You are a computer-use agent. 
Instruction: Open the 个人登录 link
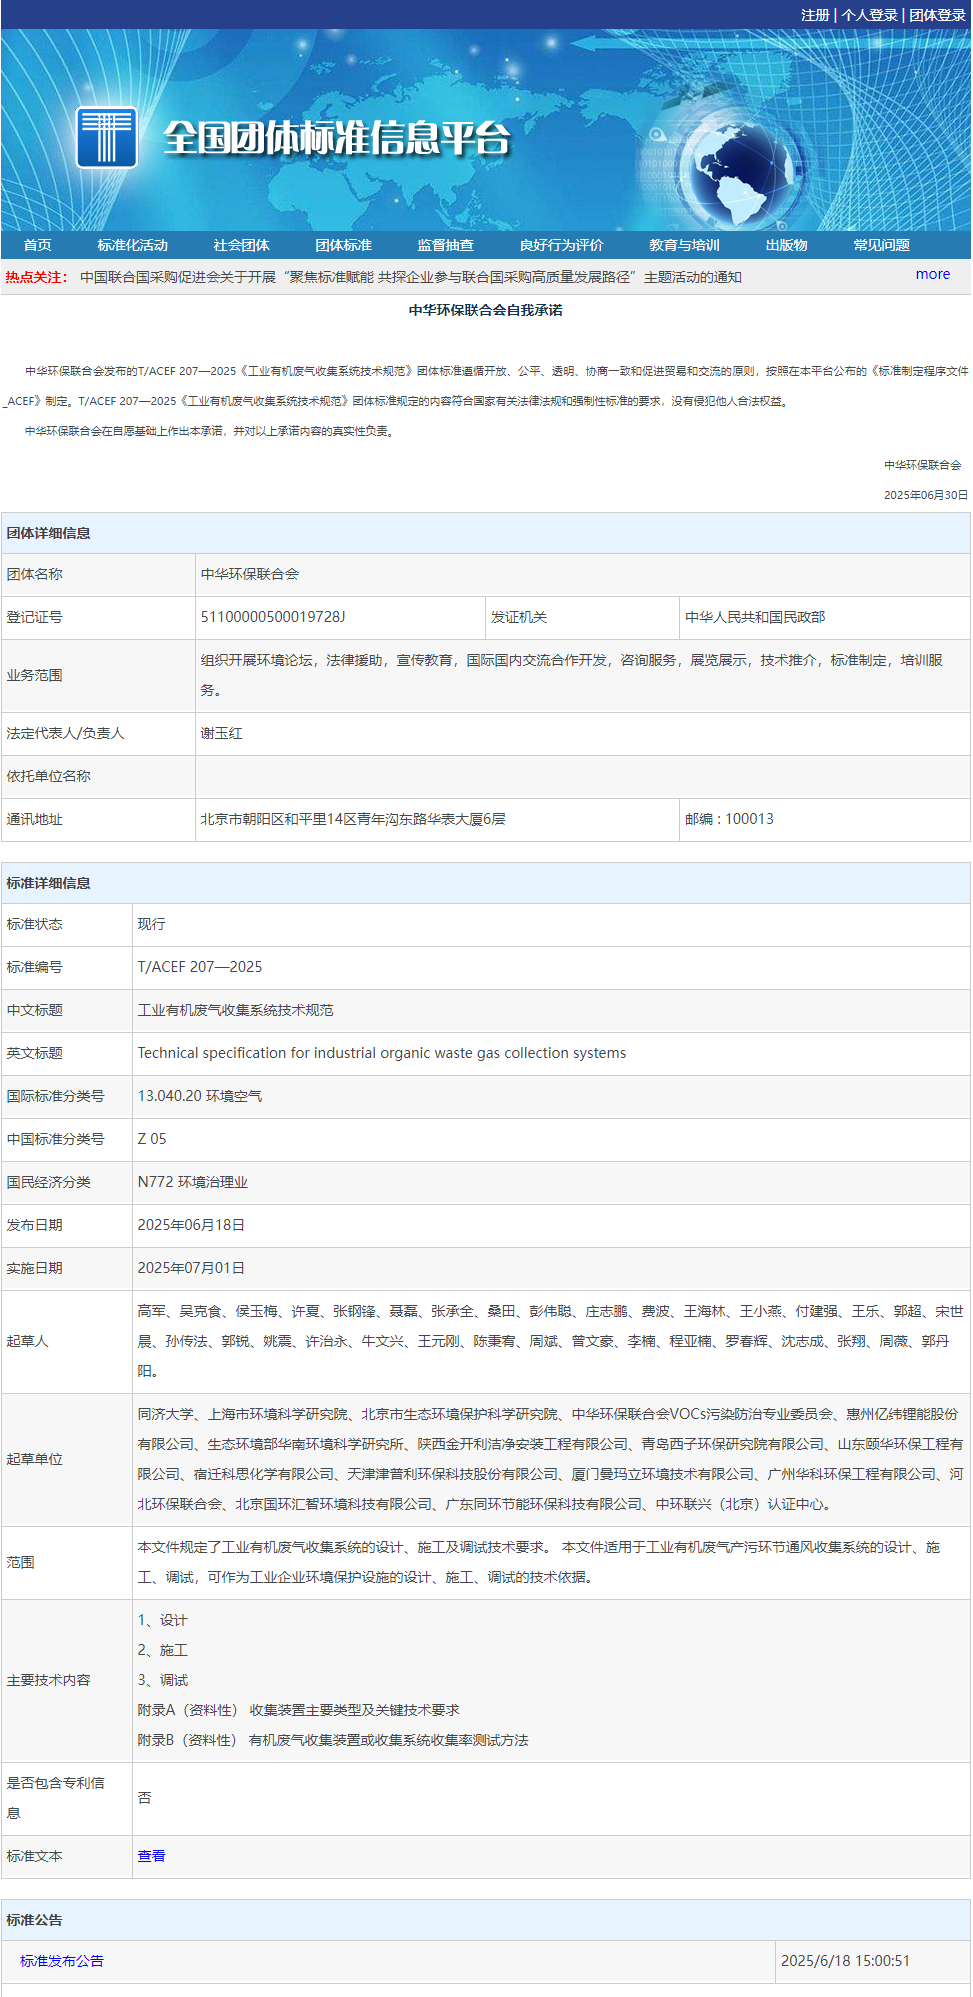[x=869, y=15]
